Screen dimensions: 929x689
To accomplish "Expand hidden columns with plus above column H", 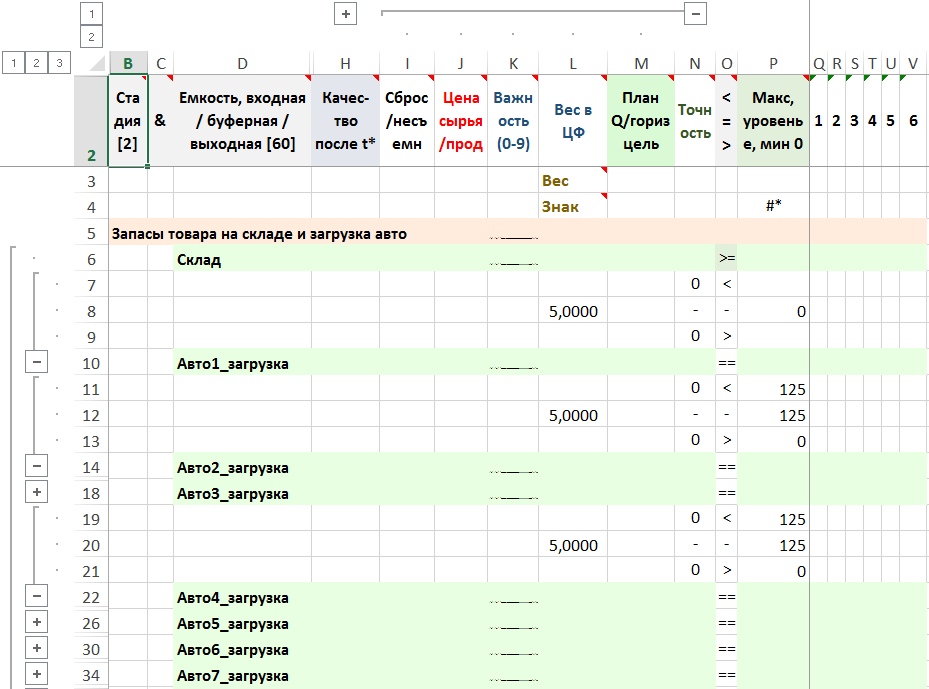I will (x=346, y=14).
